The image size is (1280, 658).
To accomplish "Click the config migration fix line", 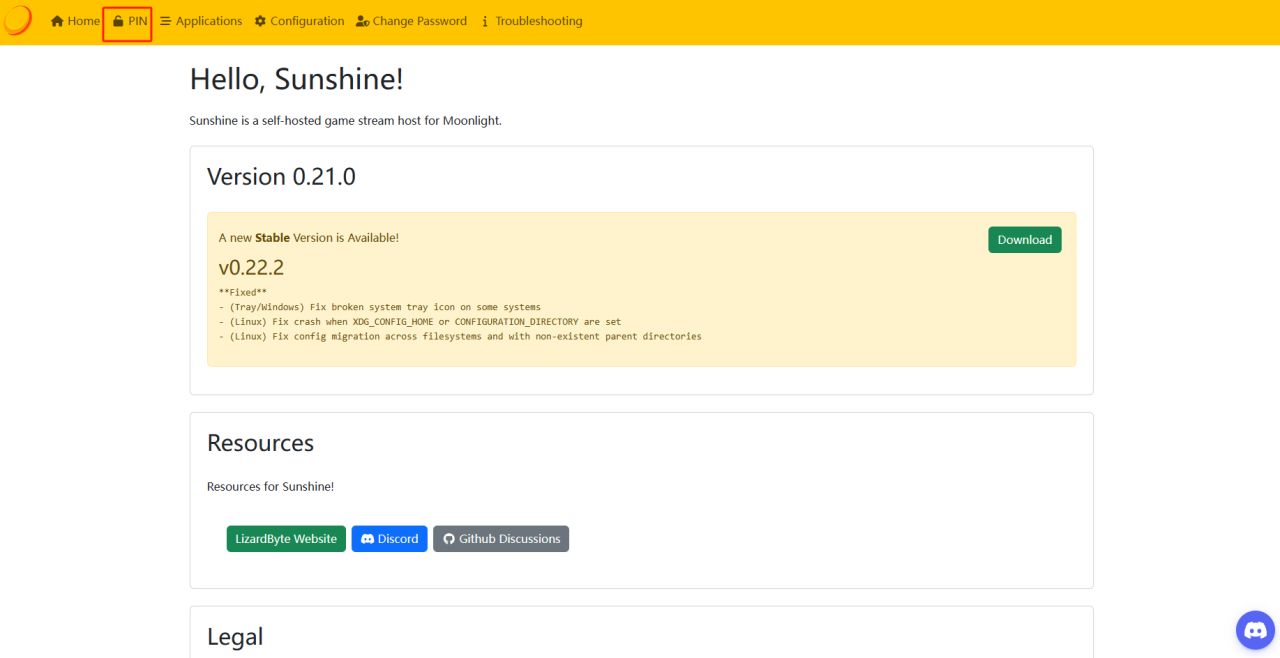I will pos(459,337).
